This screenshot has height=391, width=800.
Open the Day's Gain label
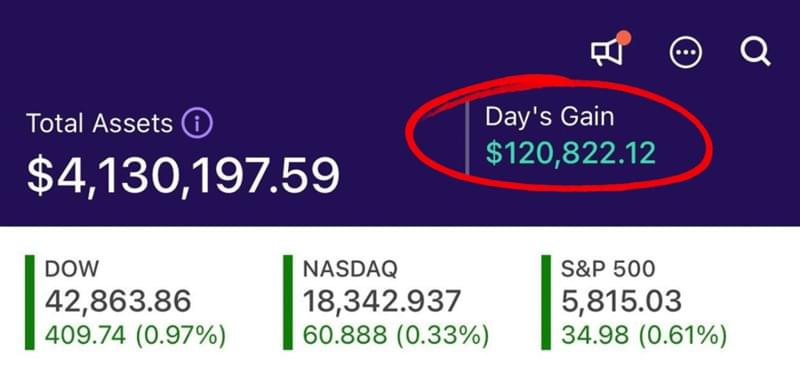coord(550,116)
